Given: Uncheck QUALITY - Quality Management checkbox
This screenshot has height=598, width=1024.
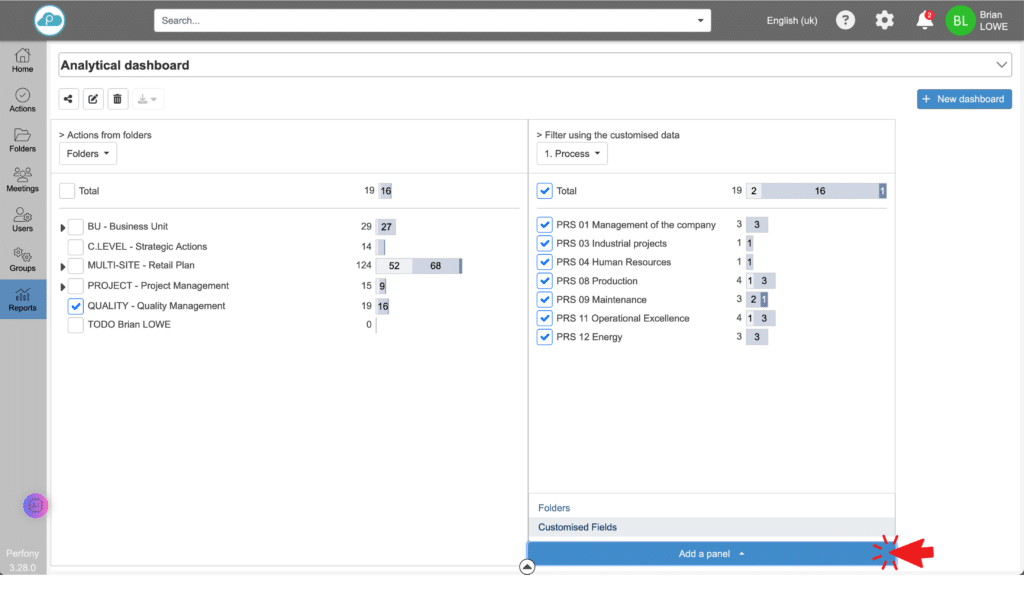Looking at the screenshot, I should [x=75, y=306].
